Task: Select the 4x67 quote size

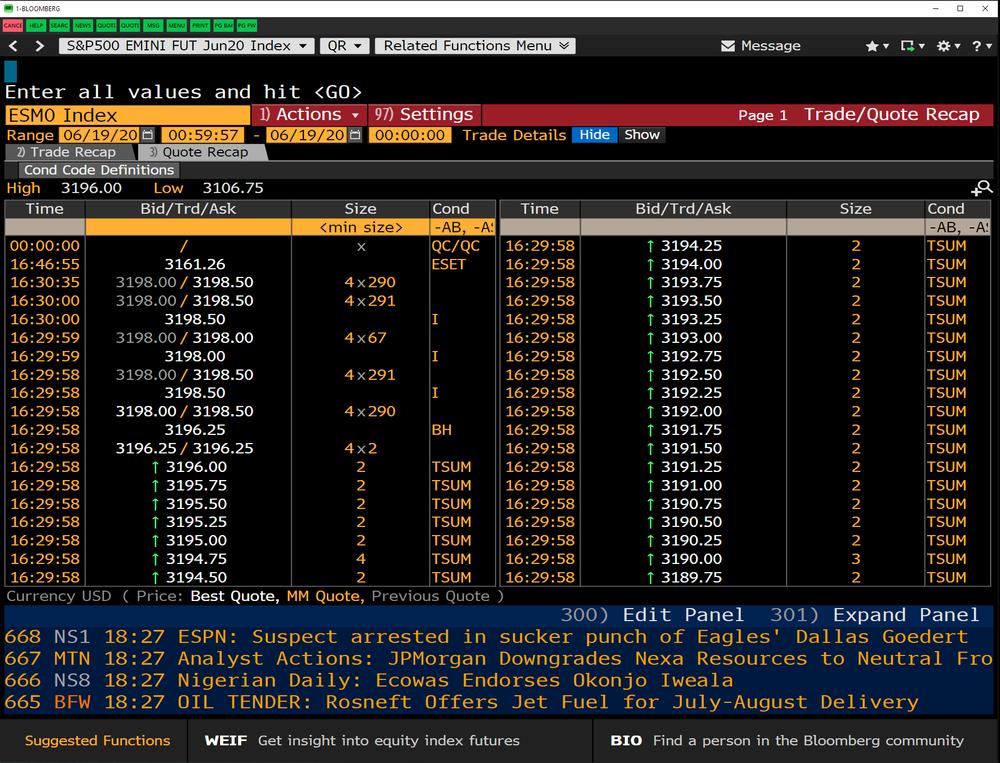Action: [x=365, y=337]
